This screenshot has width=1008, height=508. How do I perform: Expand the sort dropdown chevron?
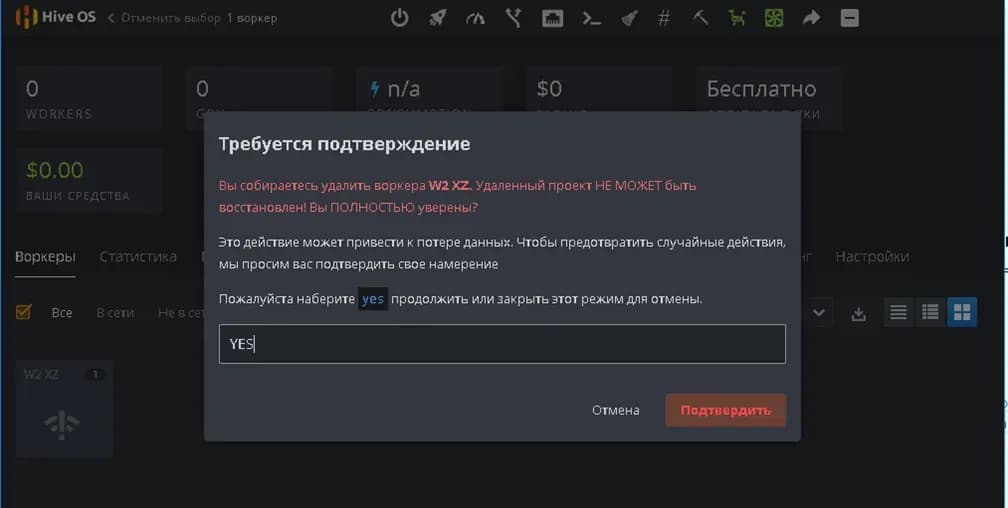[818, 313]
